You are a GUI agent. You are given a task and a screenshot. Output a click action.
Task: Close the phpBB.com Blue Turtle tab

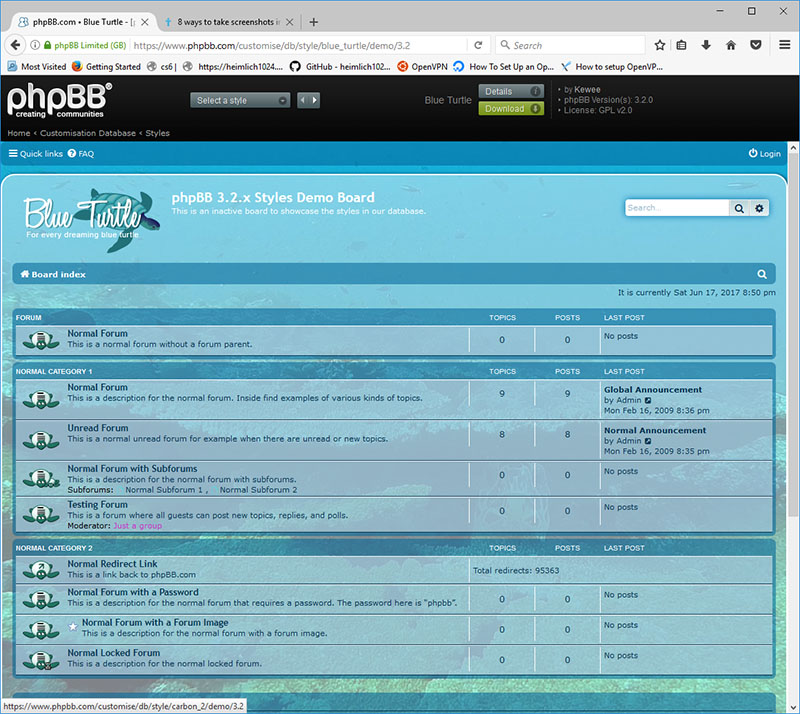(145, 22)
